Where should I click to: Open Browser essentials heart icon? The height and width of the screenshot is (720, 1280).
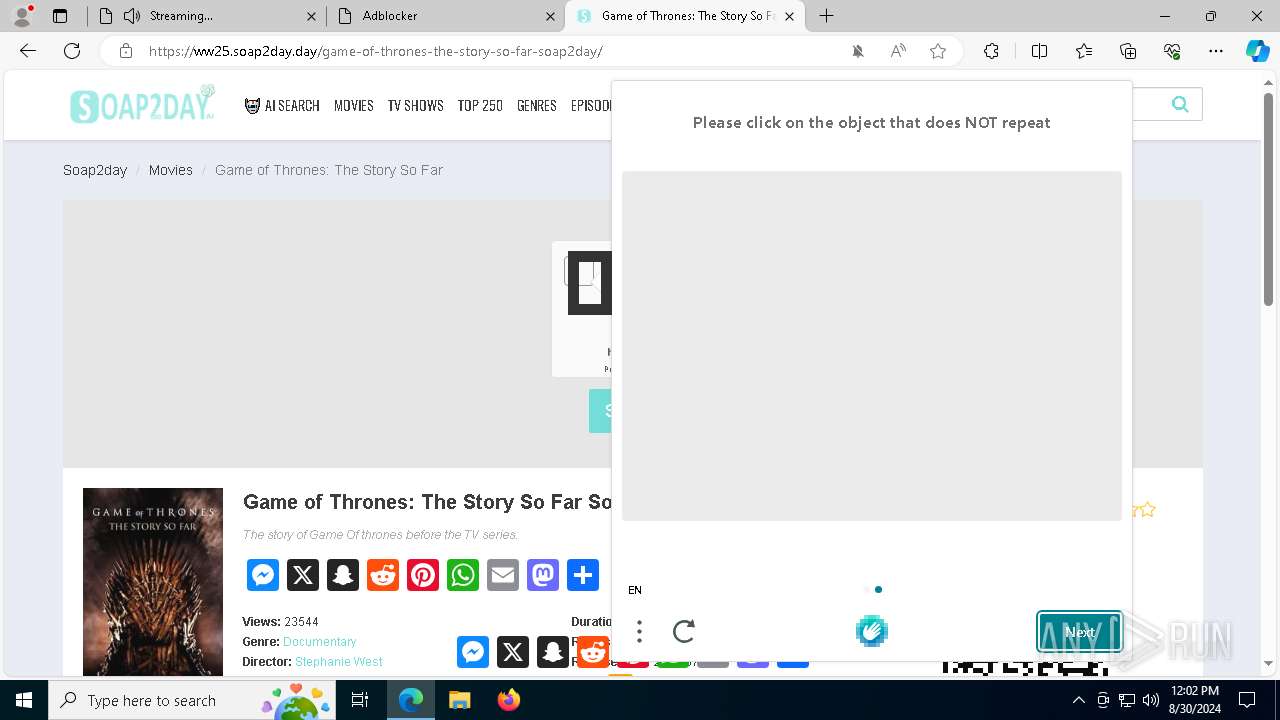pyautogui.click(x=1172, y=51)
